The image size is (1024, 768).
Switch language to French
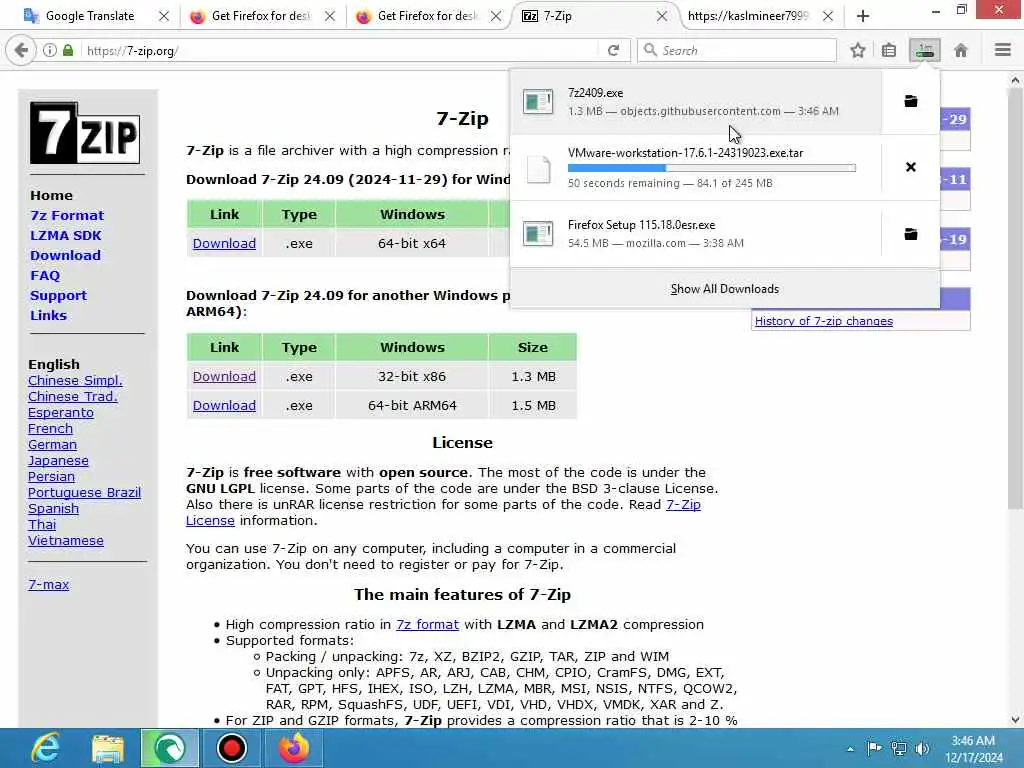(x=50, y=428)
